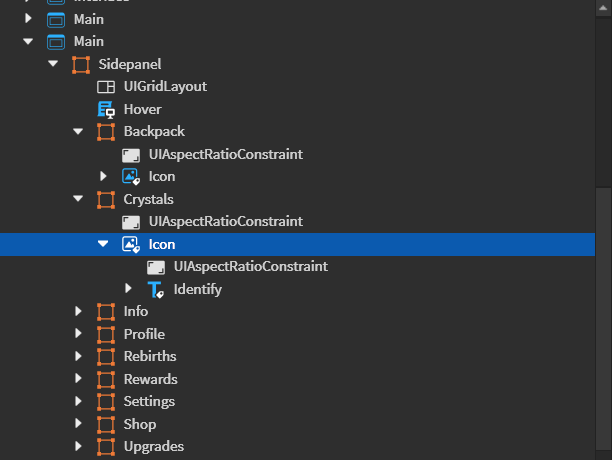Click the vertical scrollbar of the Explorer

[603, 90]
